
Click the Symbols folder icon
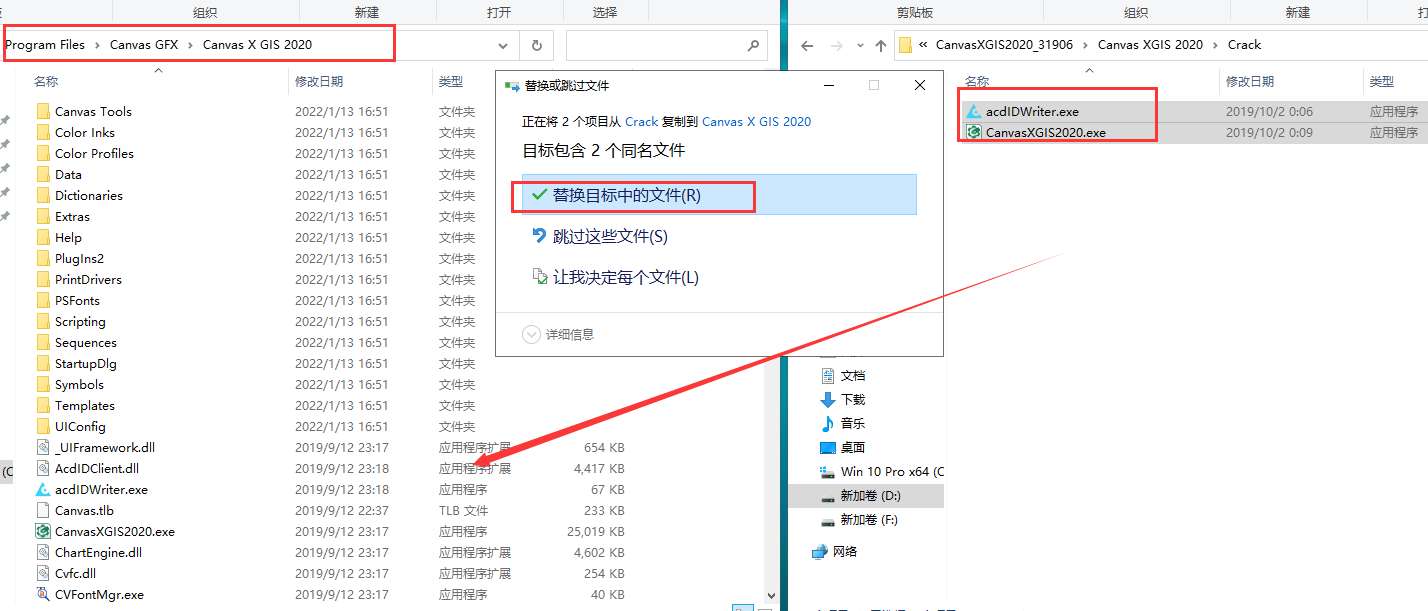[x=43, y=384]
